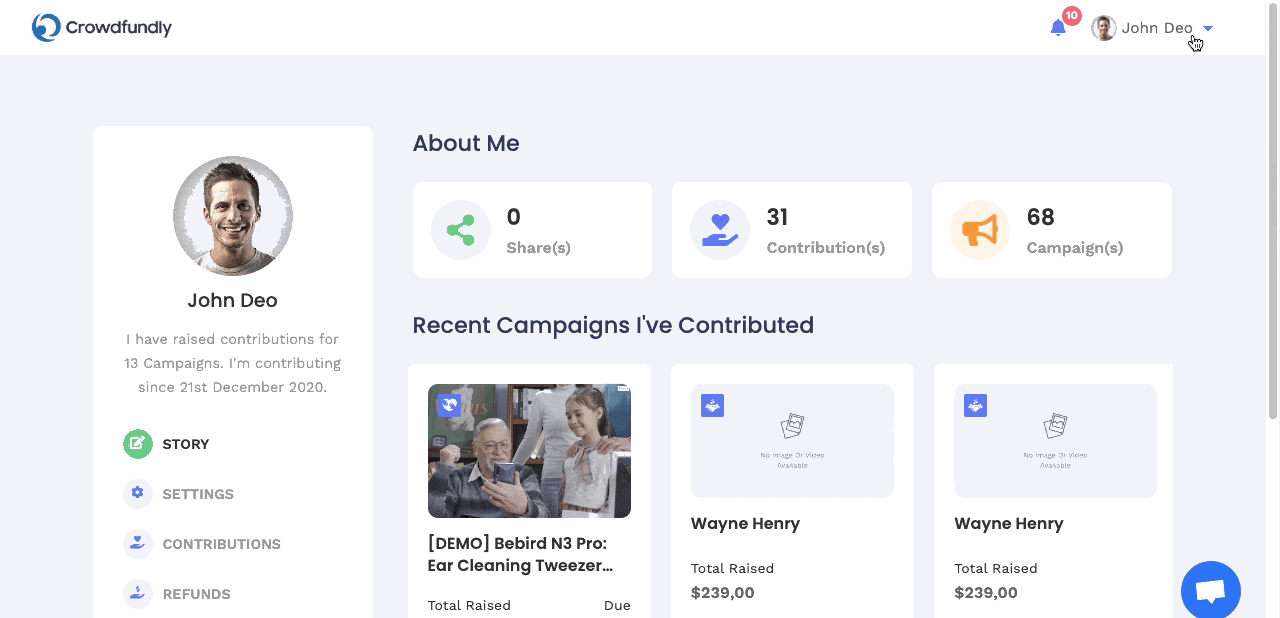Image resolution: width=1280 pixels, height=618 pixels.
Task: Open the first Wayne Henry campaign title
Action: click(745, 523)
